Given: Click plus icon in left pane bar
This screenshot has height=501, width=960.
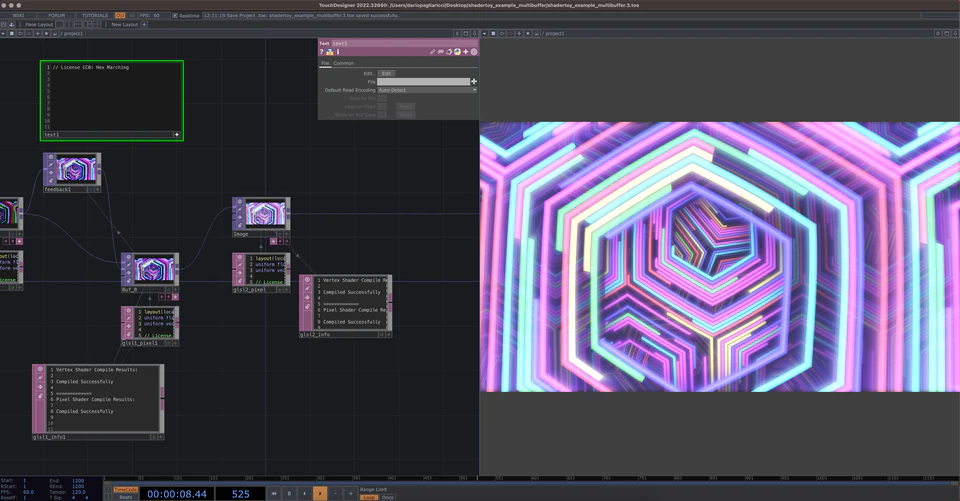Looking at the screenshot, I should [x=38, y=34].
